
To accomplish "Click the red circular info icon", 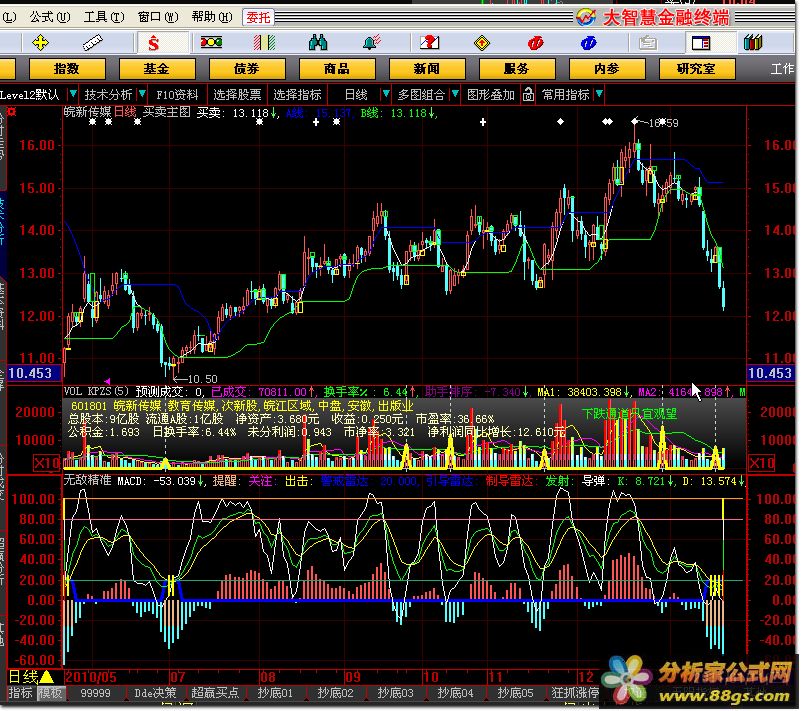I will (535, 43).
